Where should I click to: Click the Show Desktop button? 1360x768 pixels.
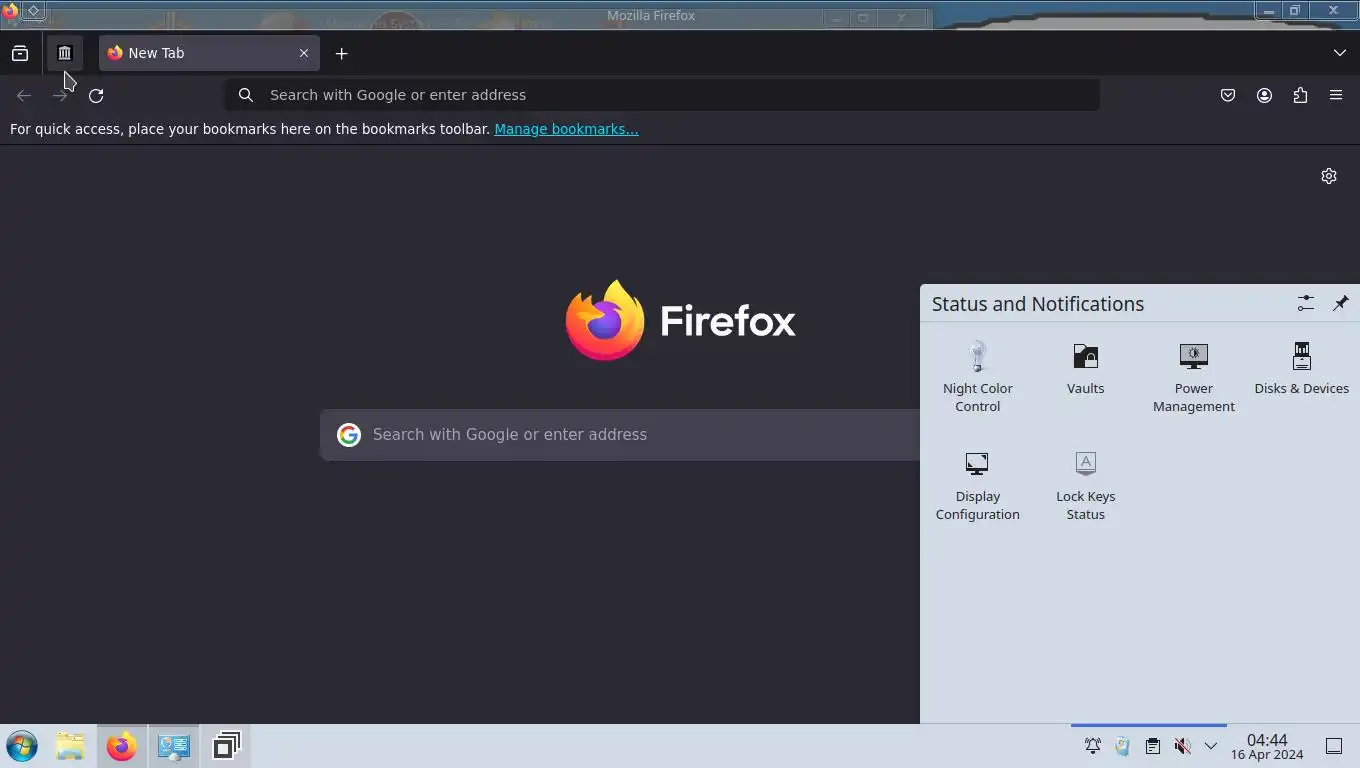1334,746
